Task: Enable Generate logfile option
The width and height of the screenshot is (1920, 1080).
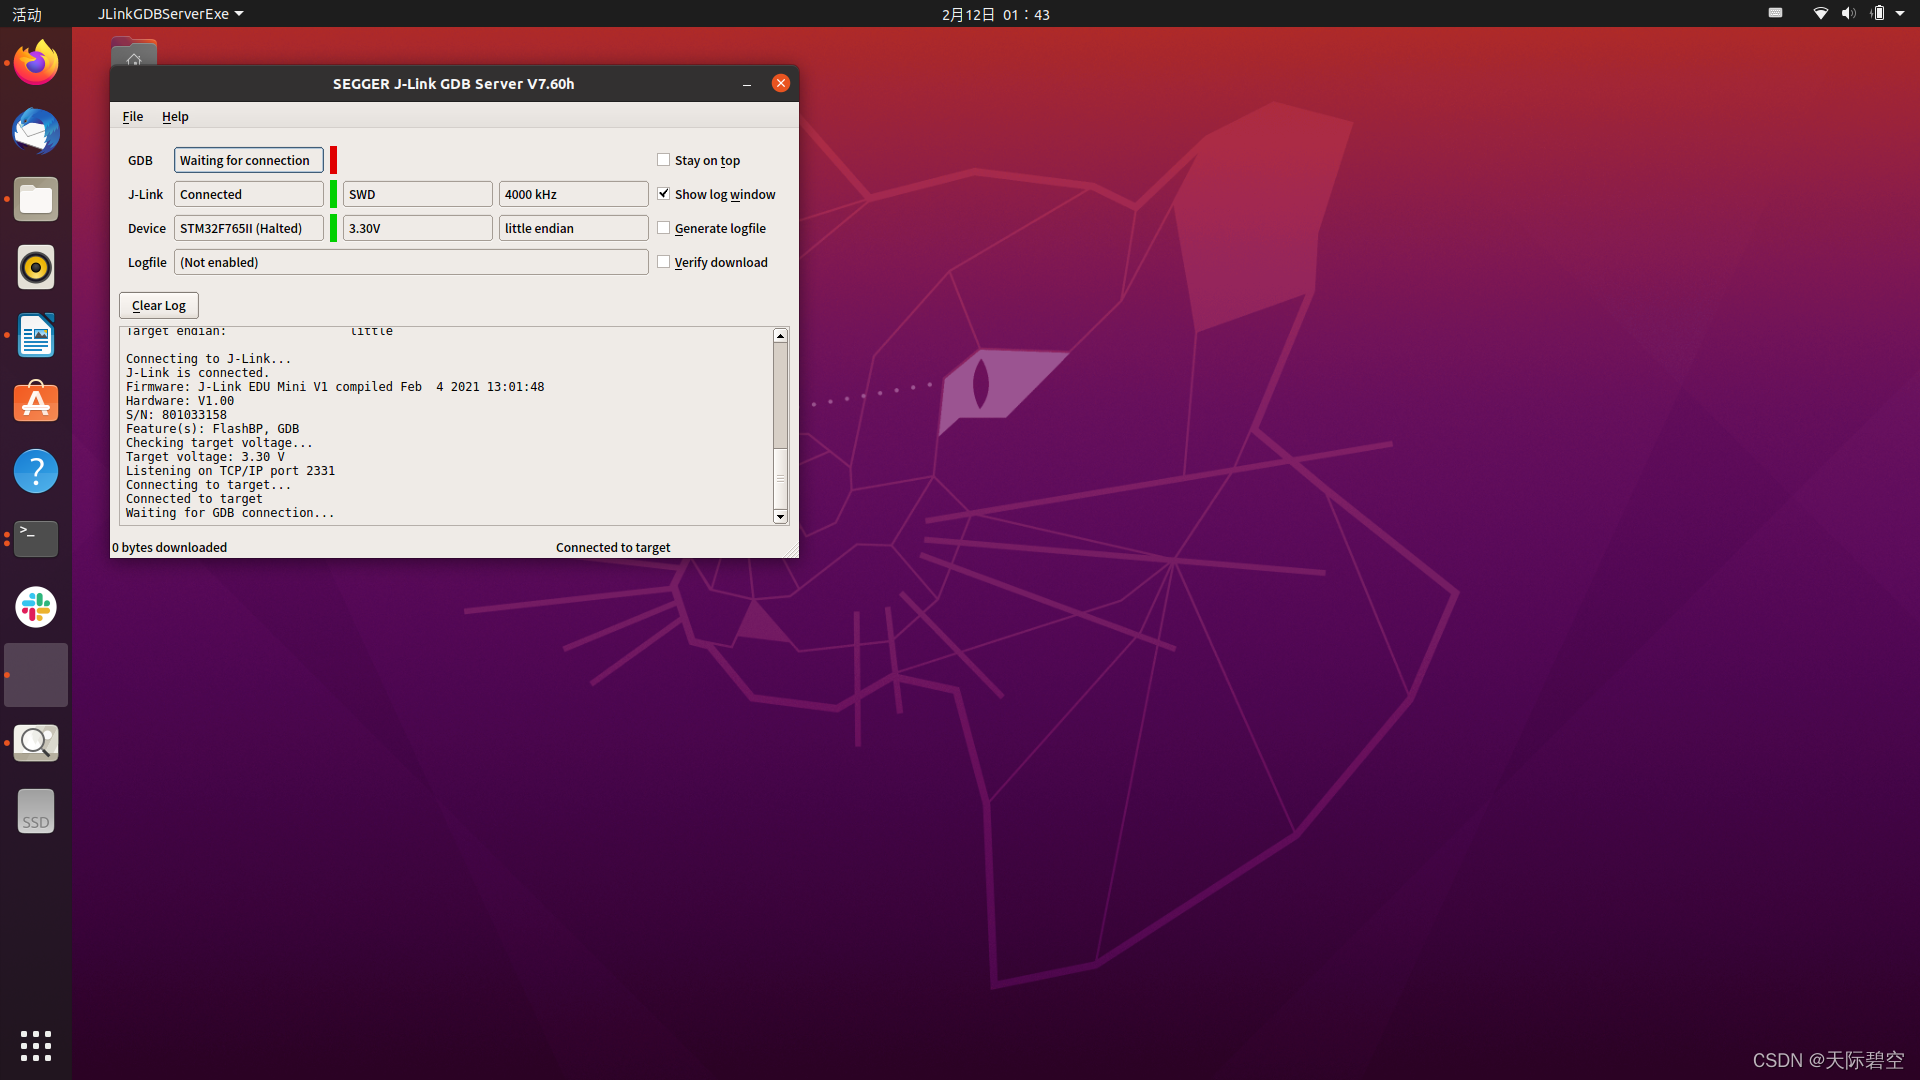Action: tap(663, 228)
